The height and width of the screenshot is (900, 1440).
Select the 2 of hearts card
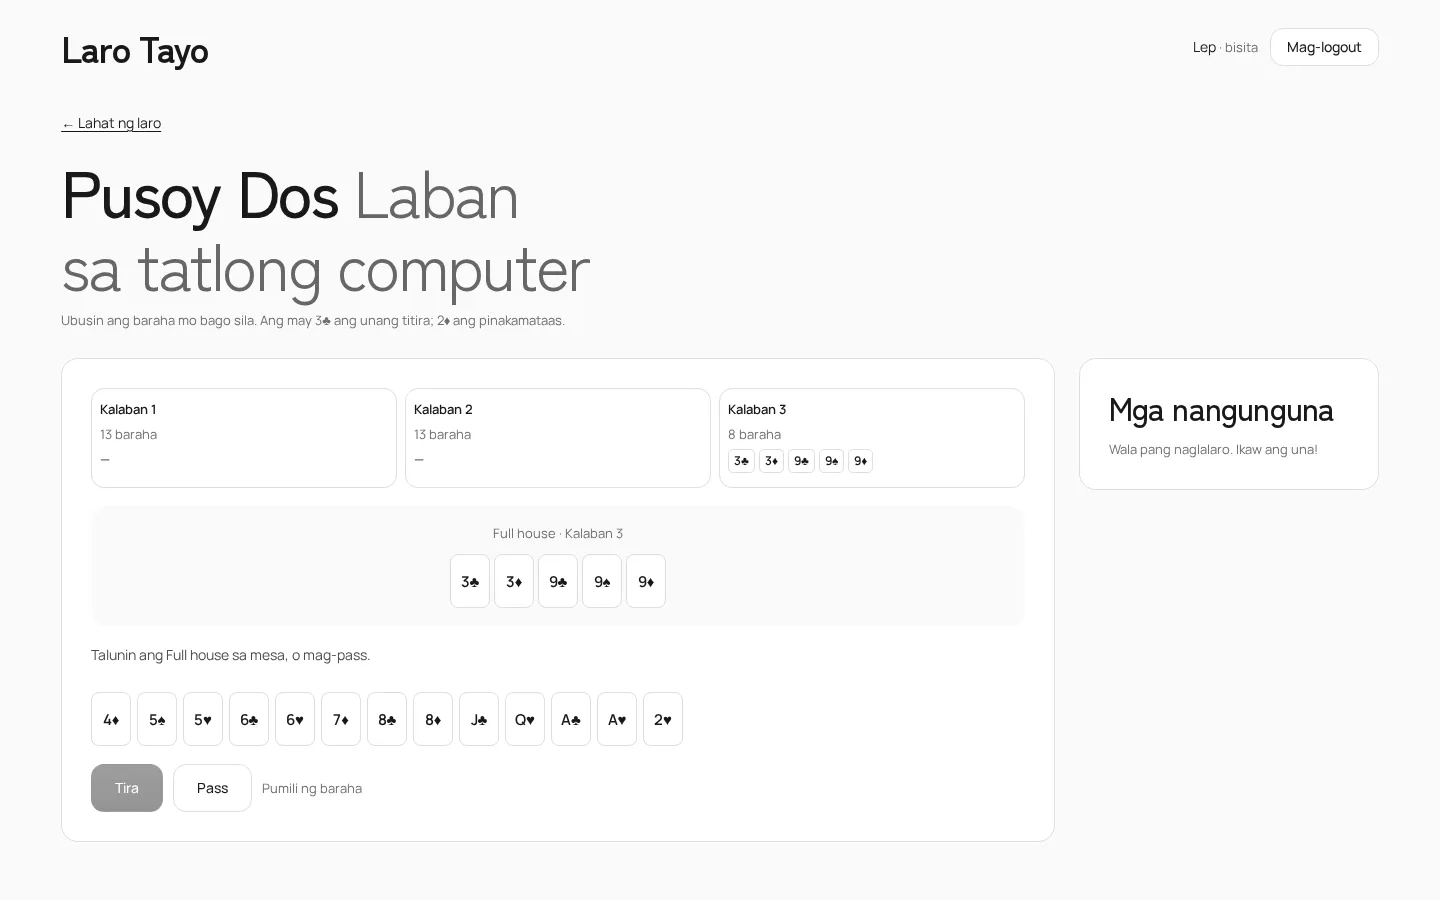point(663,719)
